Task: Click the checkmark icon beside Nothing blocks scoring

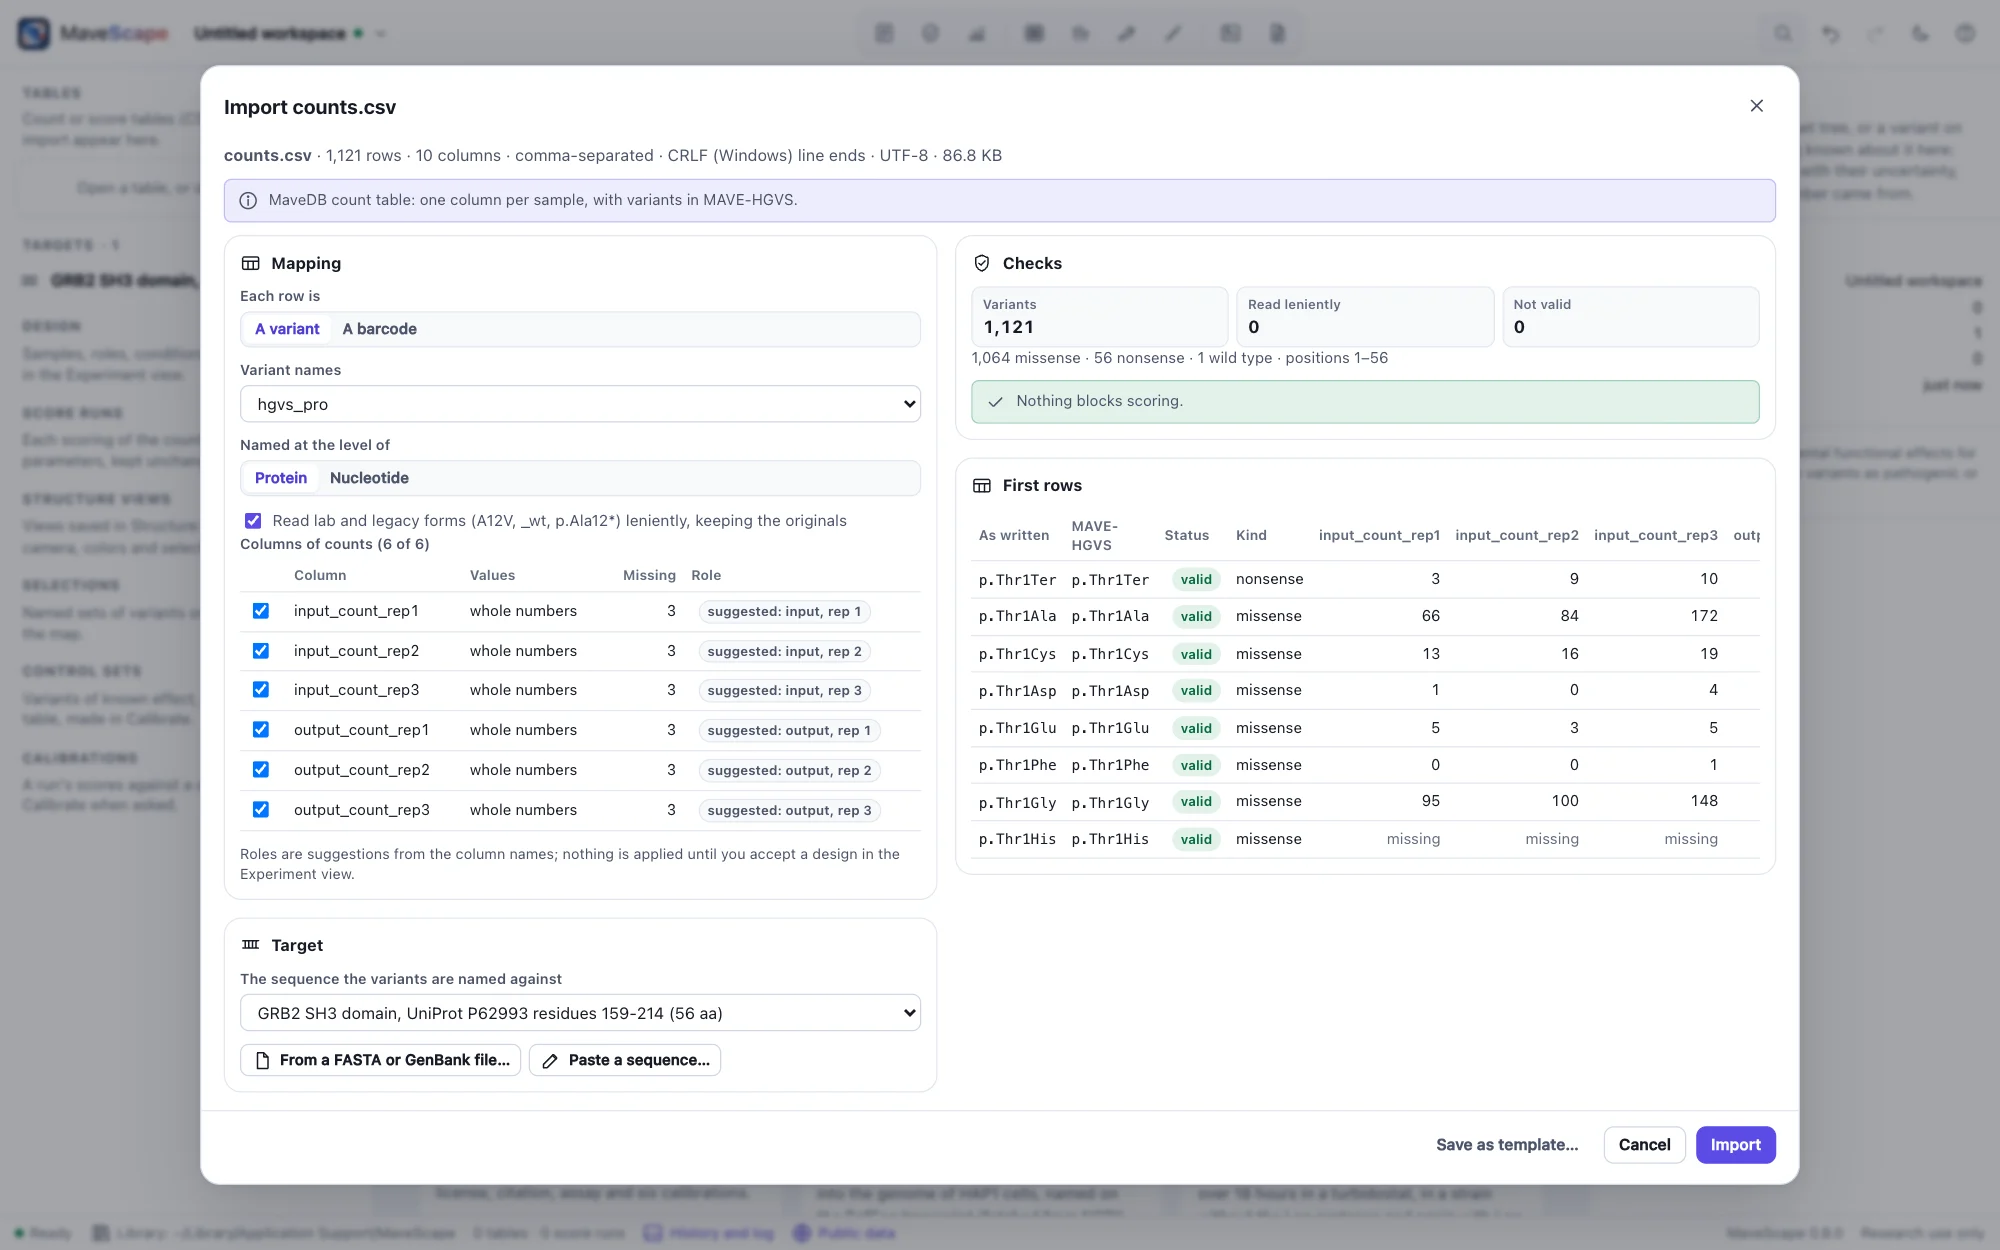Action: click(x=995, y=401)
